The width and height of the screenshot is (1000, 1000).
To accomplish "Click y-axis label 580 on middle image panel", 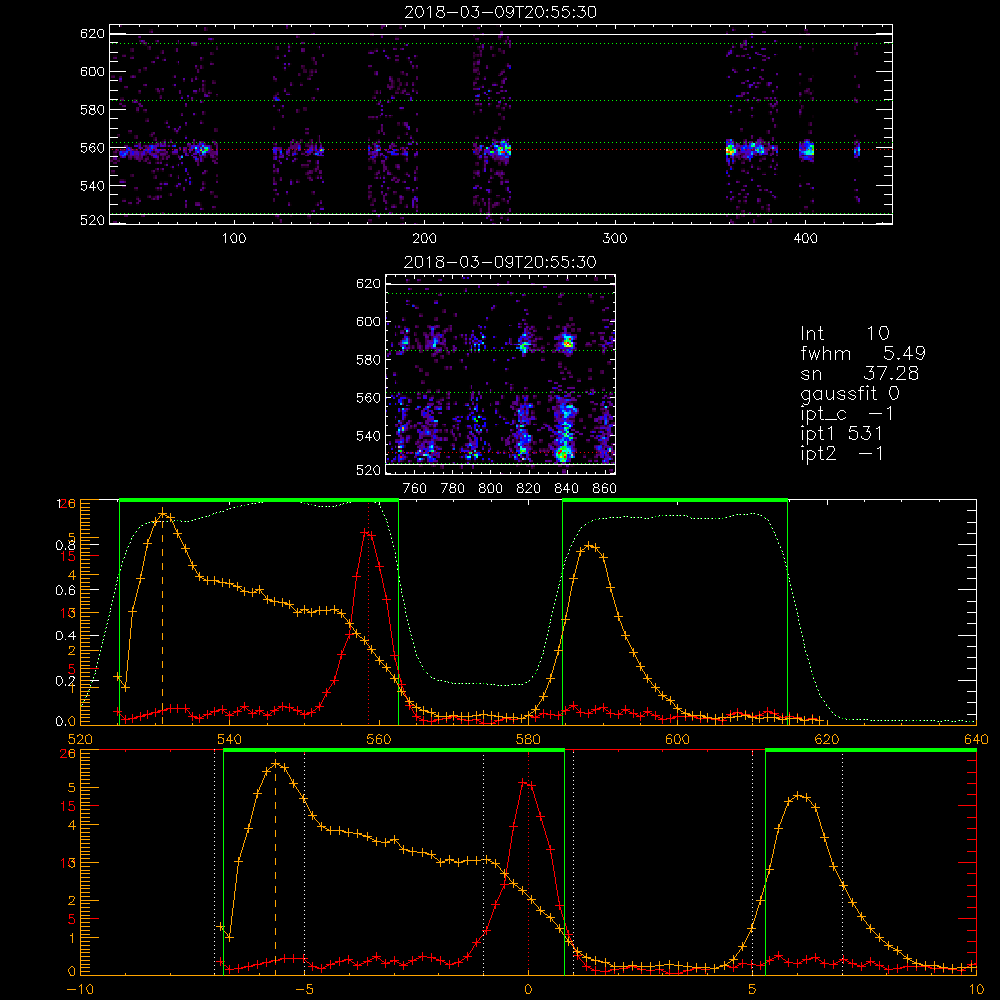I will pyautogui.click(x=368, y=360).
